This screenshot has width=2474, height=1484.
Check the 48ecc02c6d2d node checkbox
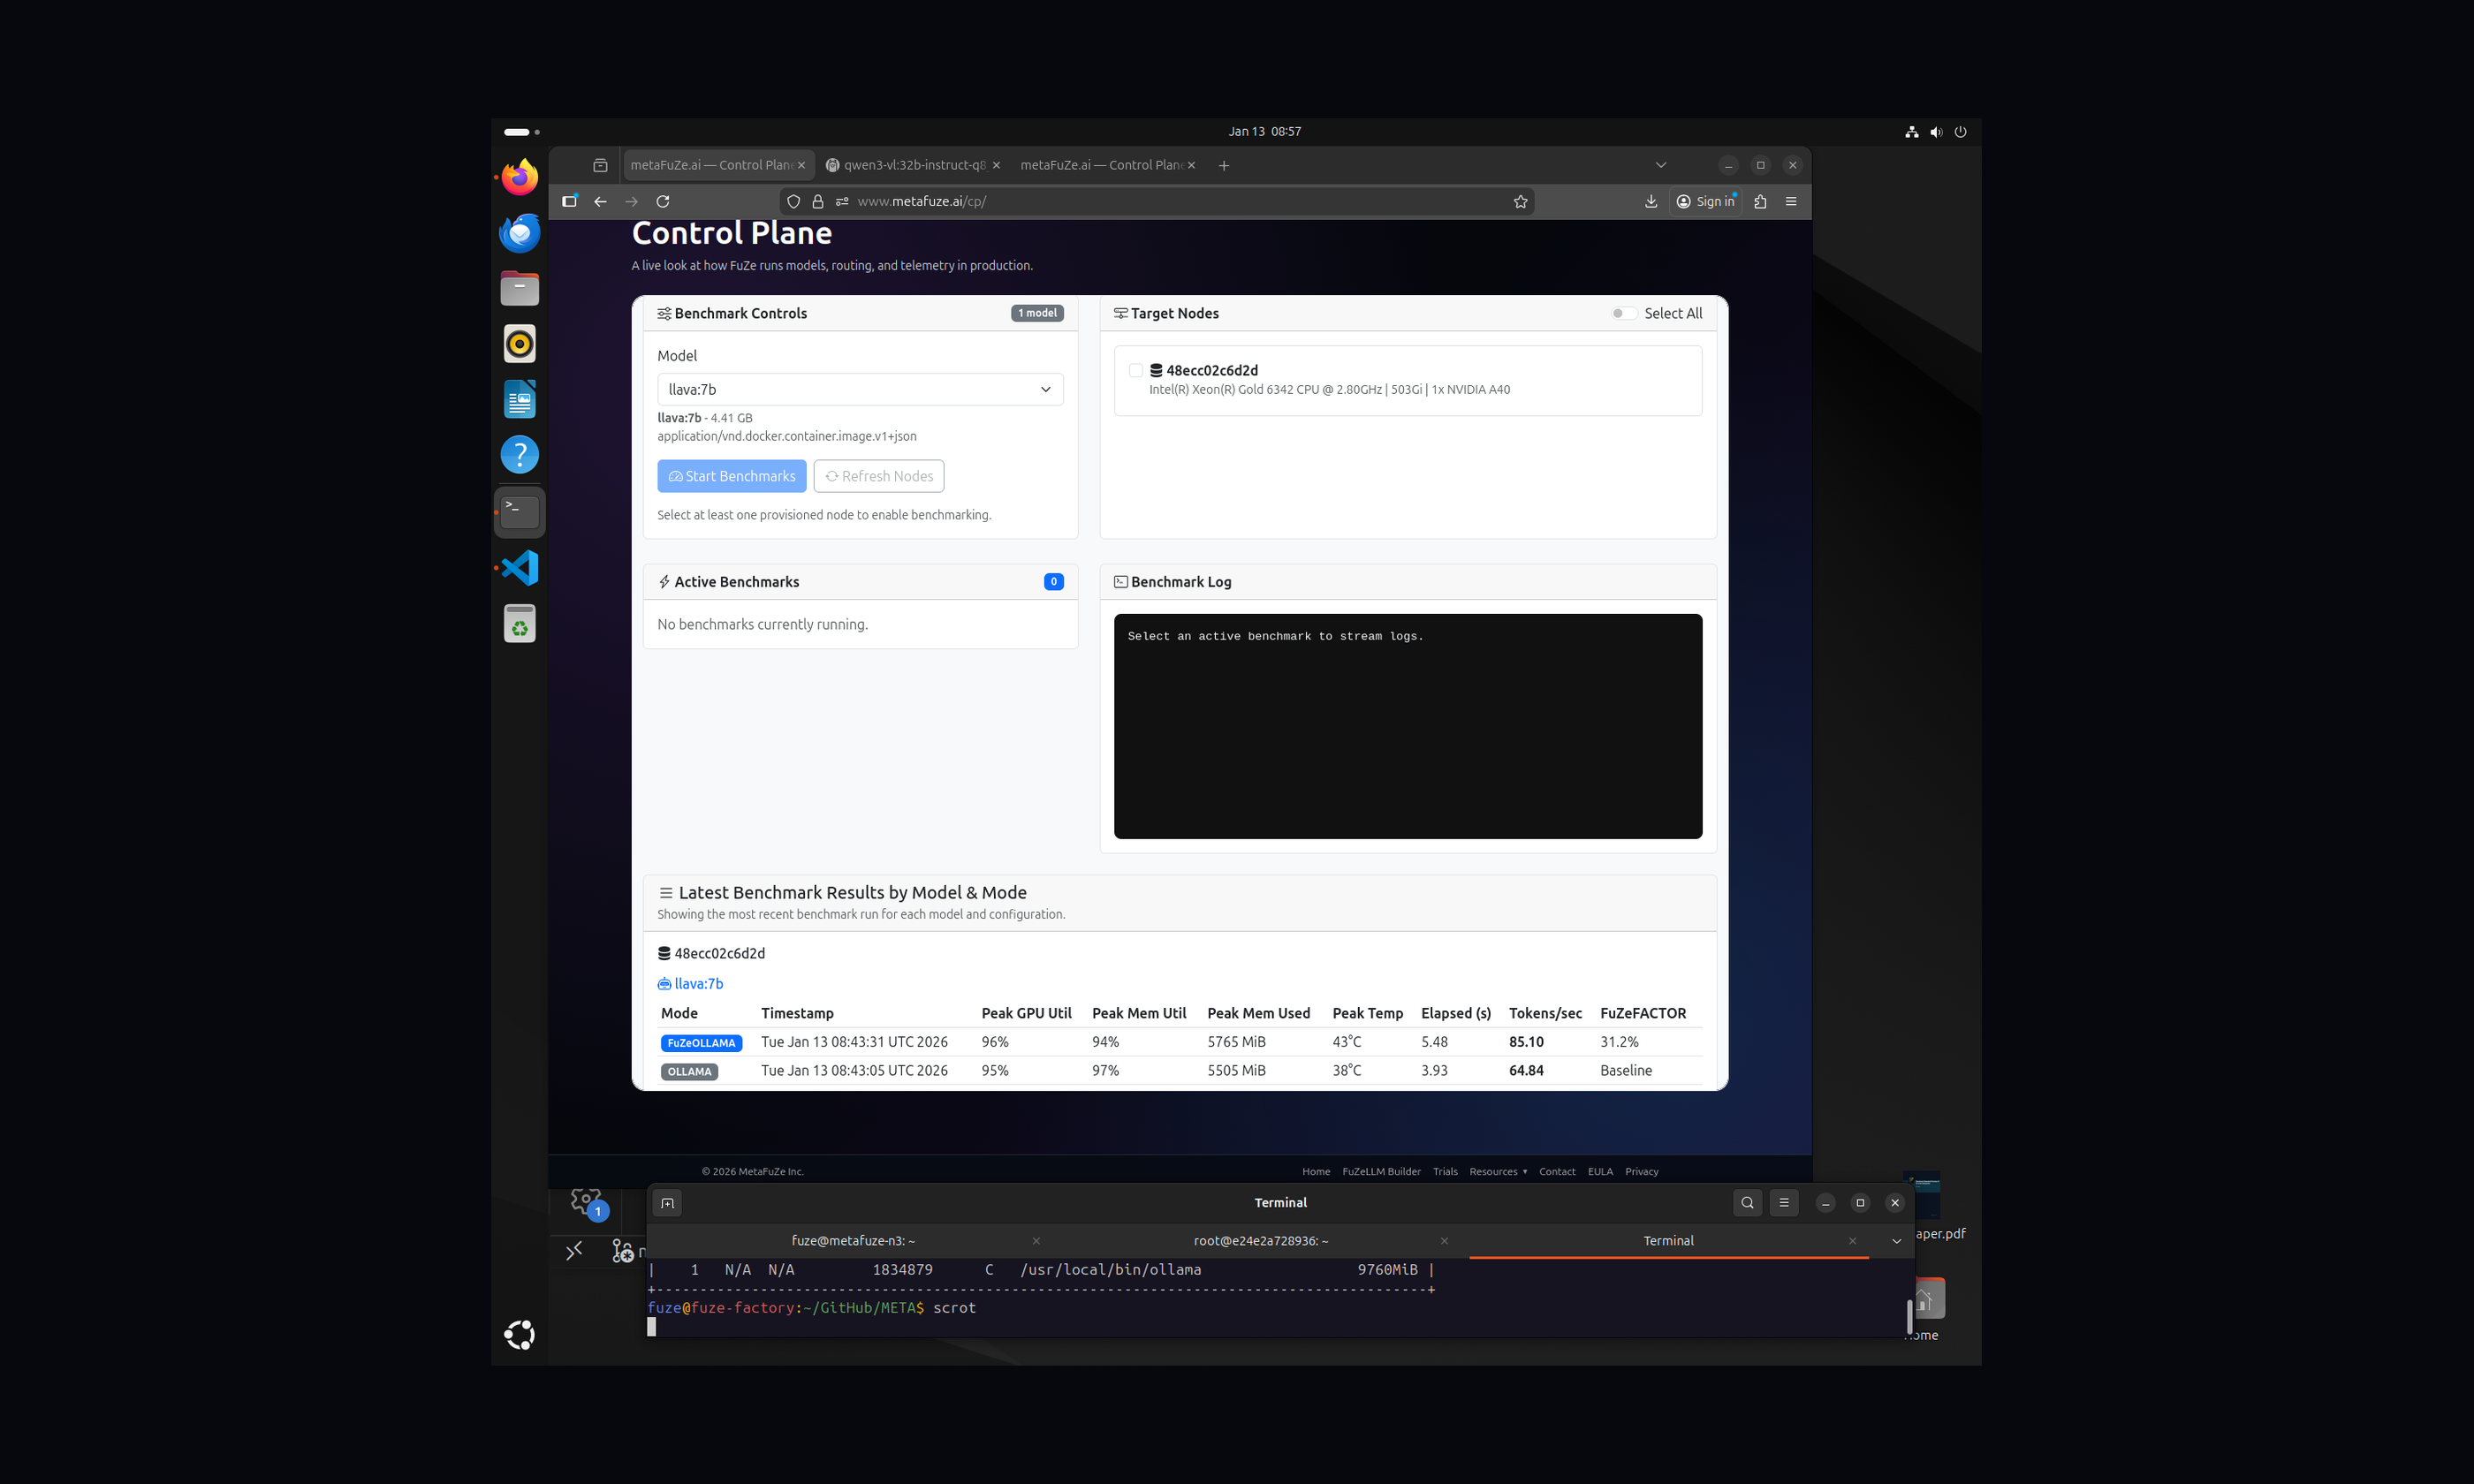[x=1135, y=370]
